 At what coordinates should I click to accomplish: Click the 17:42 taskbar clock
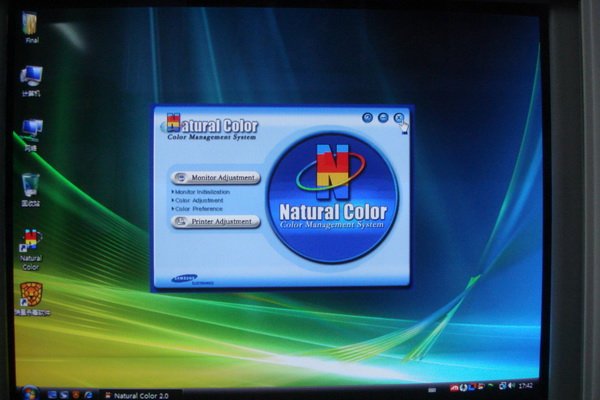[526, 385]
